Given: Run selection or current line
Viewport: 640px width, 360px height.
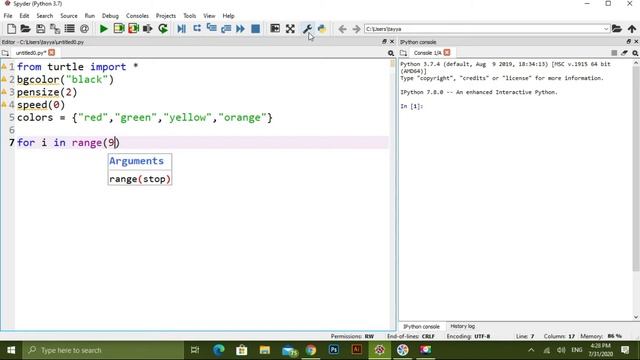Looking at the screenshot, I should coord(148,29).
